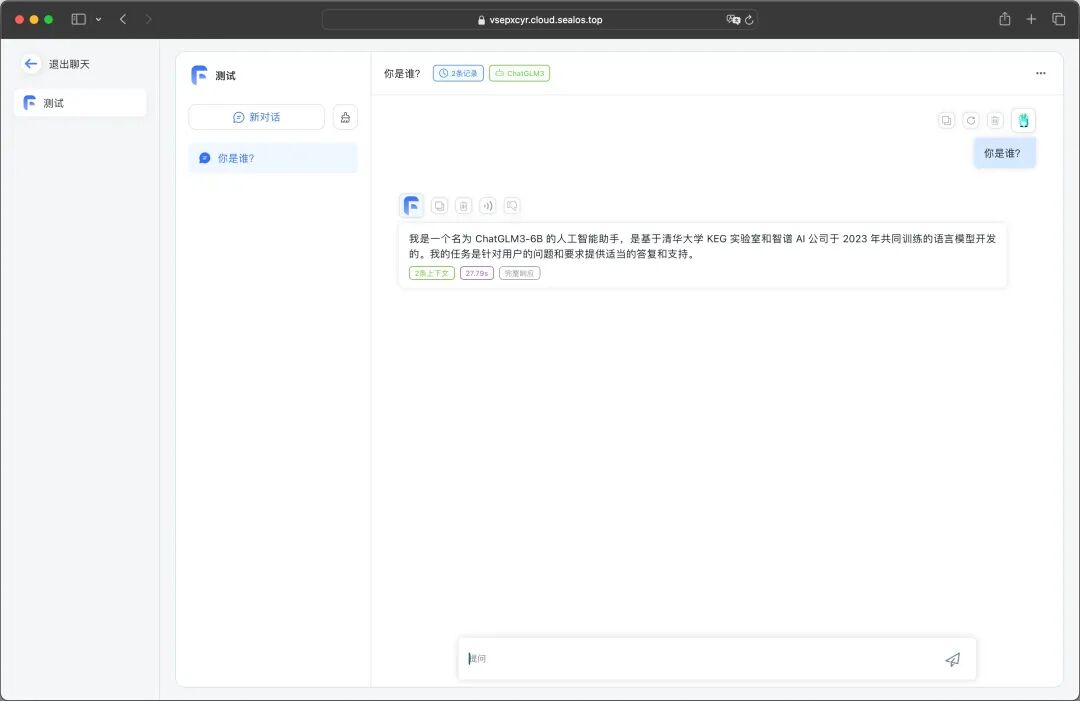Give feedback on the reply with thumbs-down icon
The height and width of the screenshot is (701, 1080).
click(x=512, y=205)
